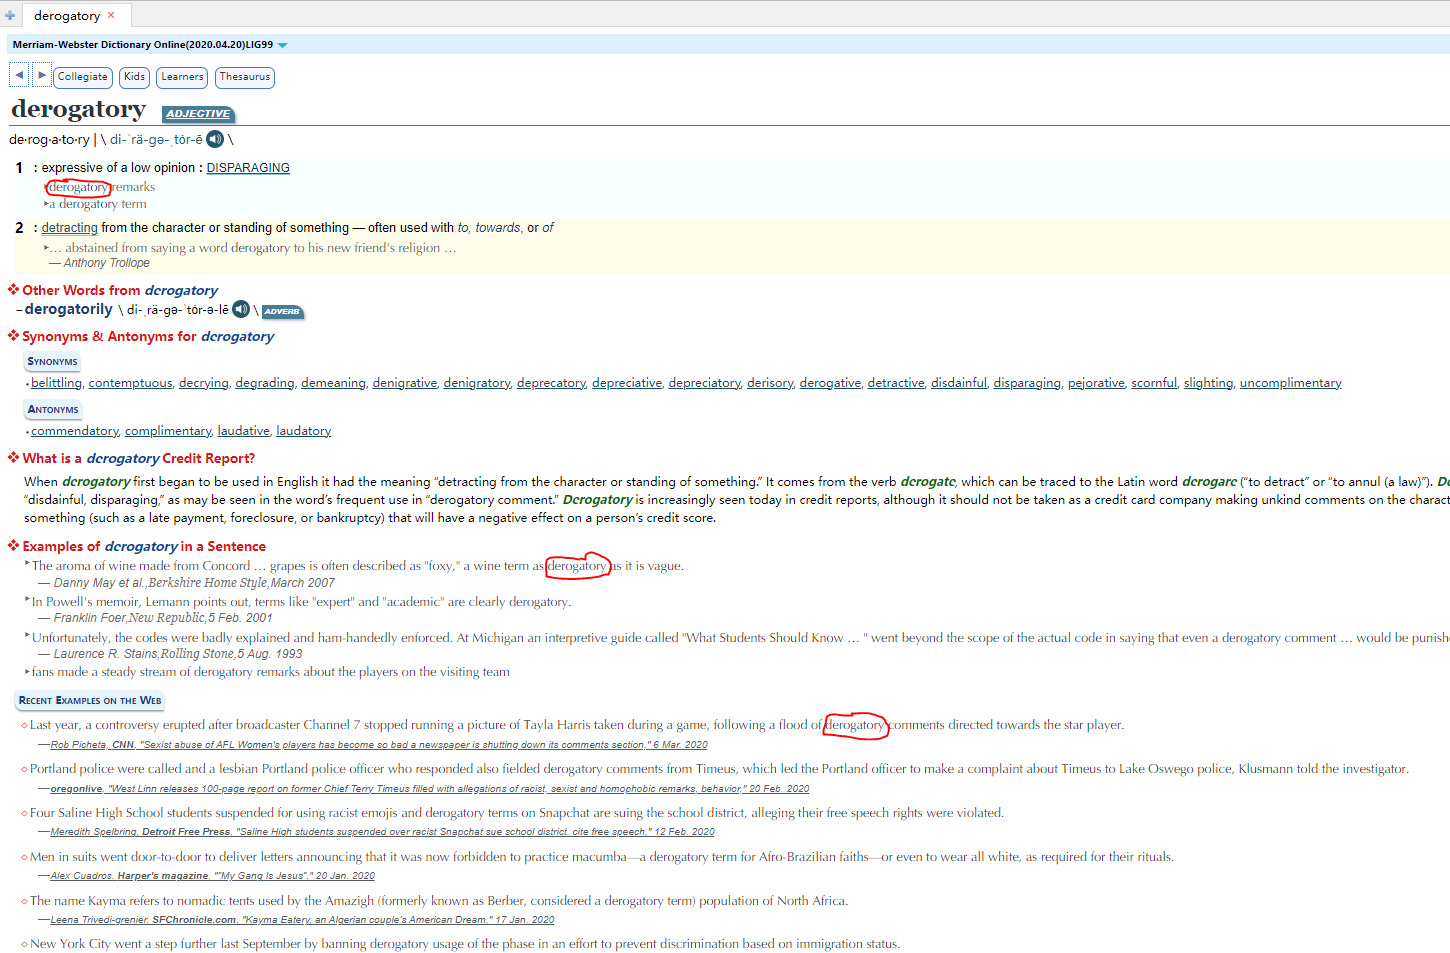
Task: Switch to the Learners dictionary
Action: tap(182, 77)
